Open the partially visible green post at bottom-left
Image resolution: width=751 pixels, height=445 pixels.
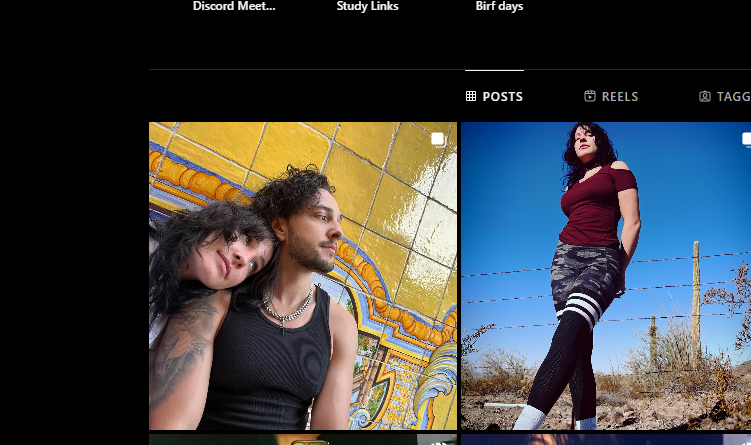pos(303,440)
